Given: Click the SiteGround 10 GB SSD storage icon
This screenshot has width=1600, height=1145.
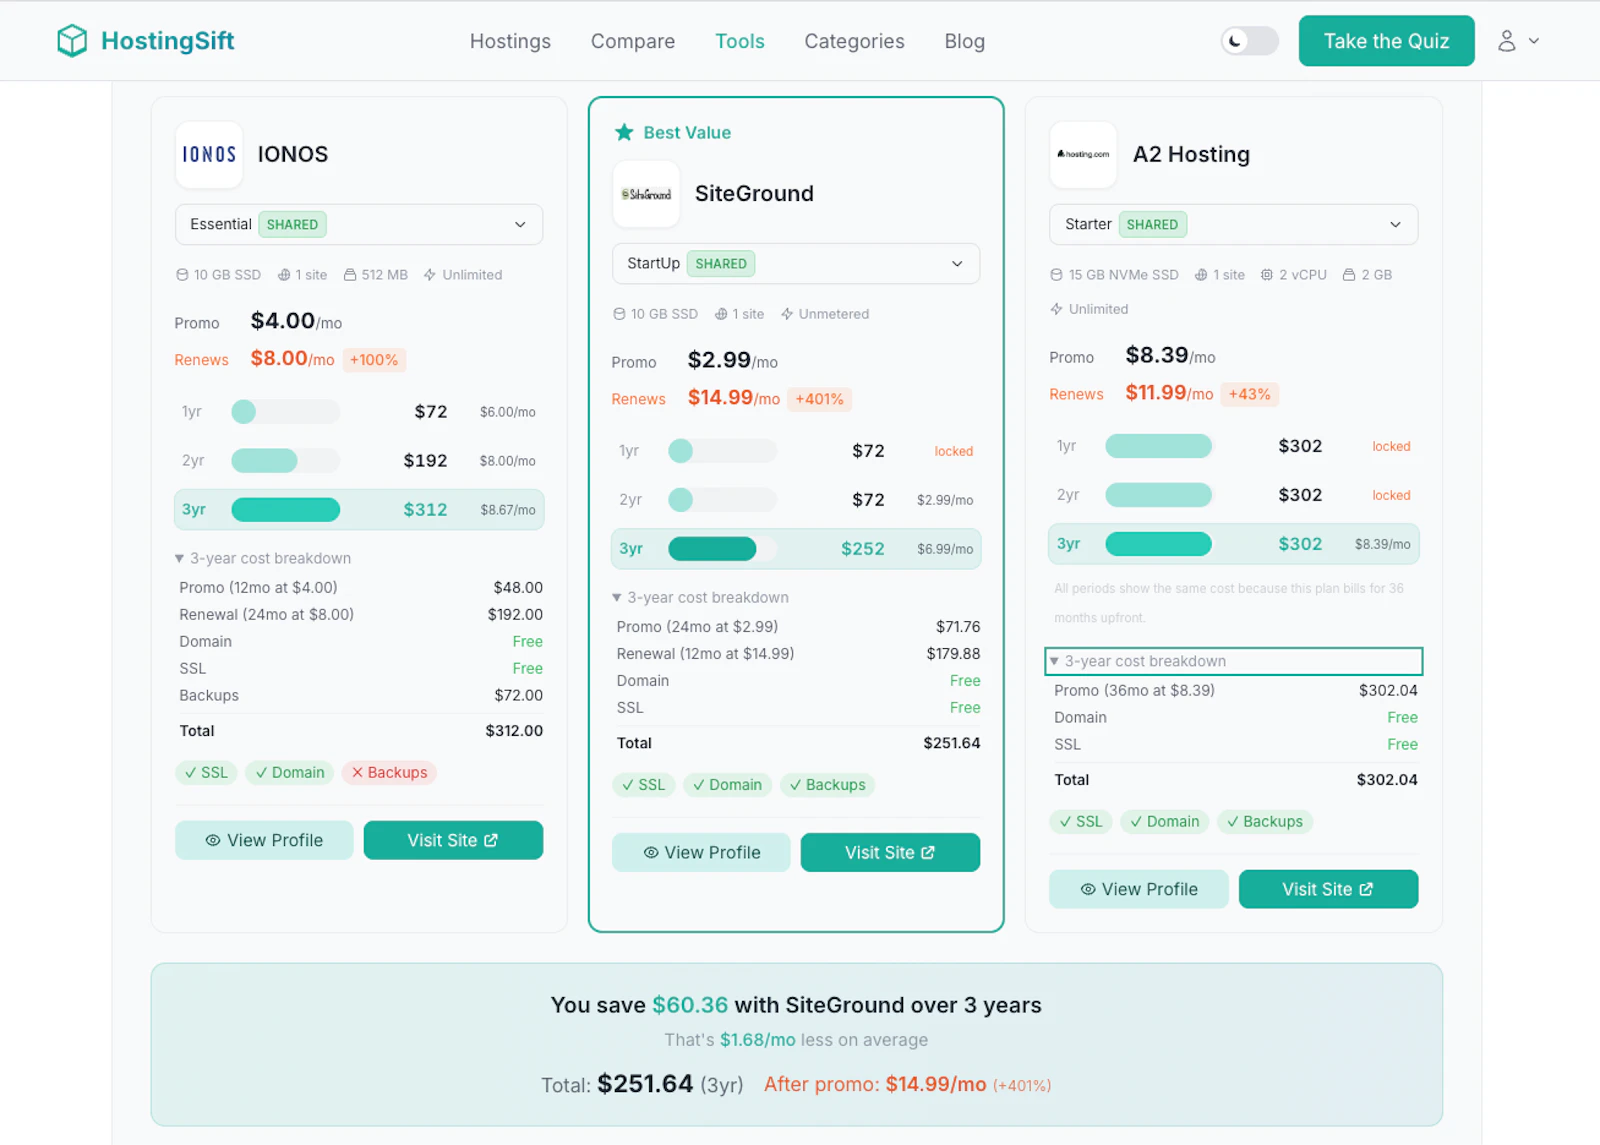Looking at the screenshot, I should point(619,314).
